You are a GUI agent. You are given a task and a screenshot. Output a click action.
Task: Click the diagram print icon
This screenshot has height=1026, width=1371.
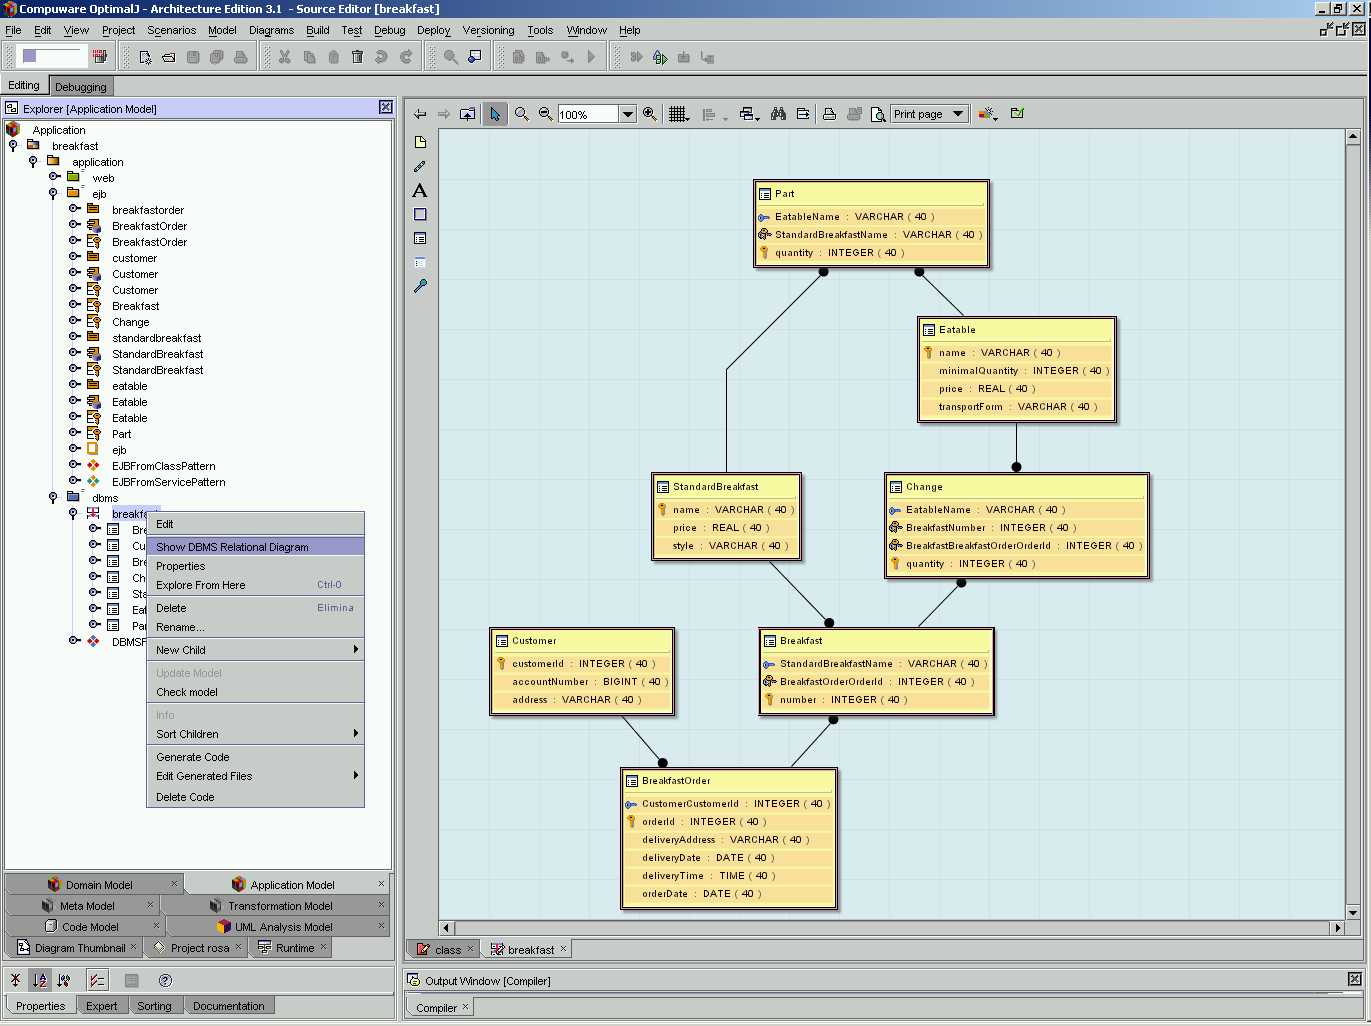829,114
